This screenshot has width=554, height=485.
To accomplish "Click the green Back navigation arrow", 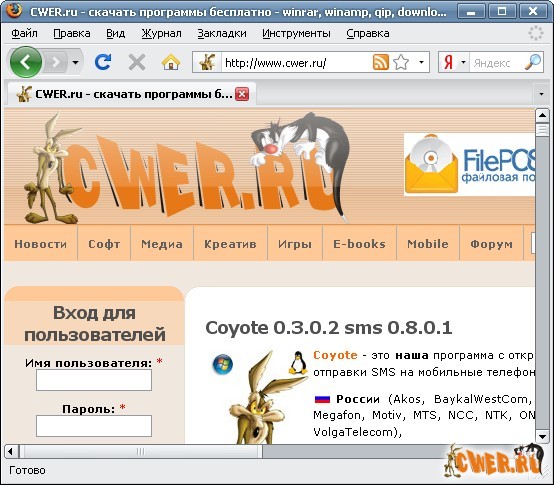I will 25,62.
